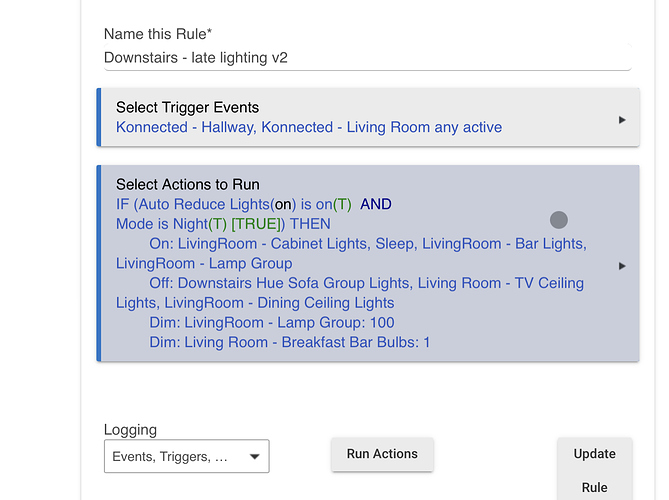The width and height of the screenshot is (669, 500).
Task: Open the Logging dropdown arrow
Action: coord(255,456)
